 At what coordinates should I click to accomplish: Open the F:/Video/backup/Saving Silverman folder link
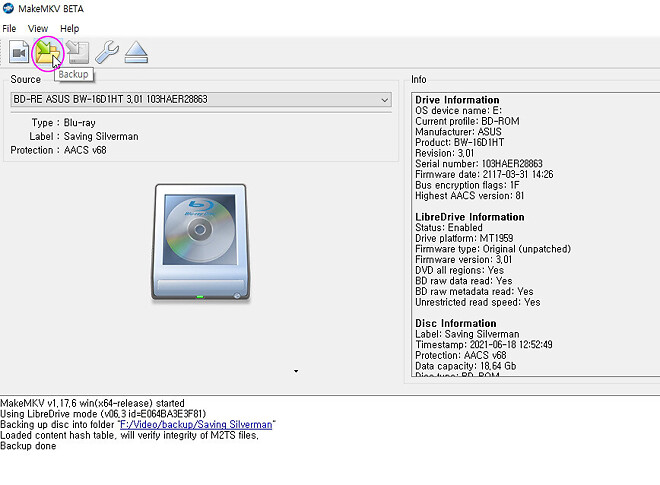point(196,424)
